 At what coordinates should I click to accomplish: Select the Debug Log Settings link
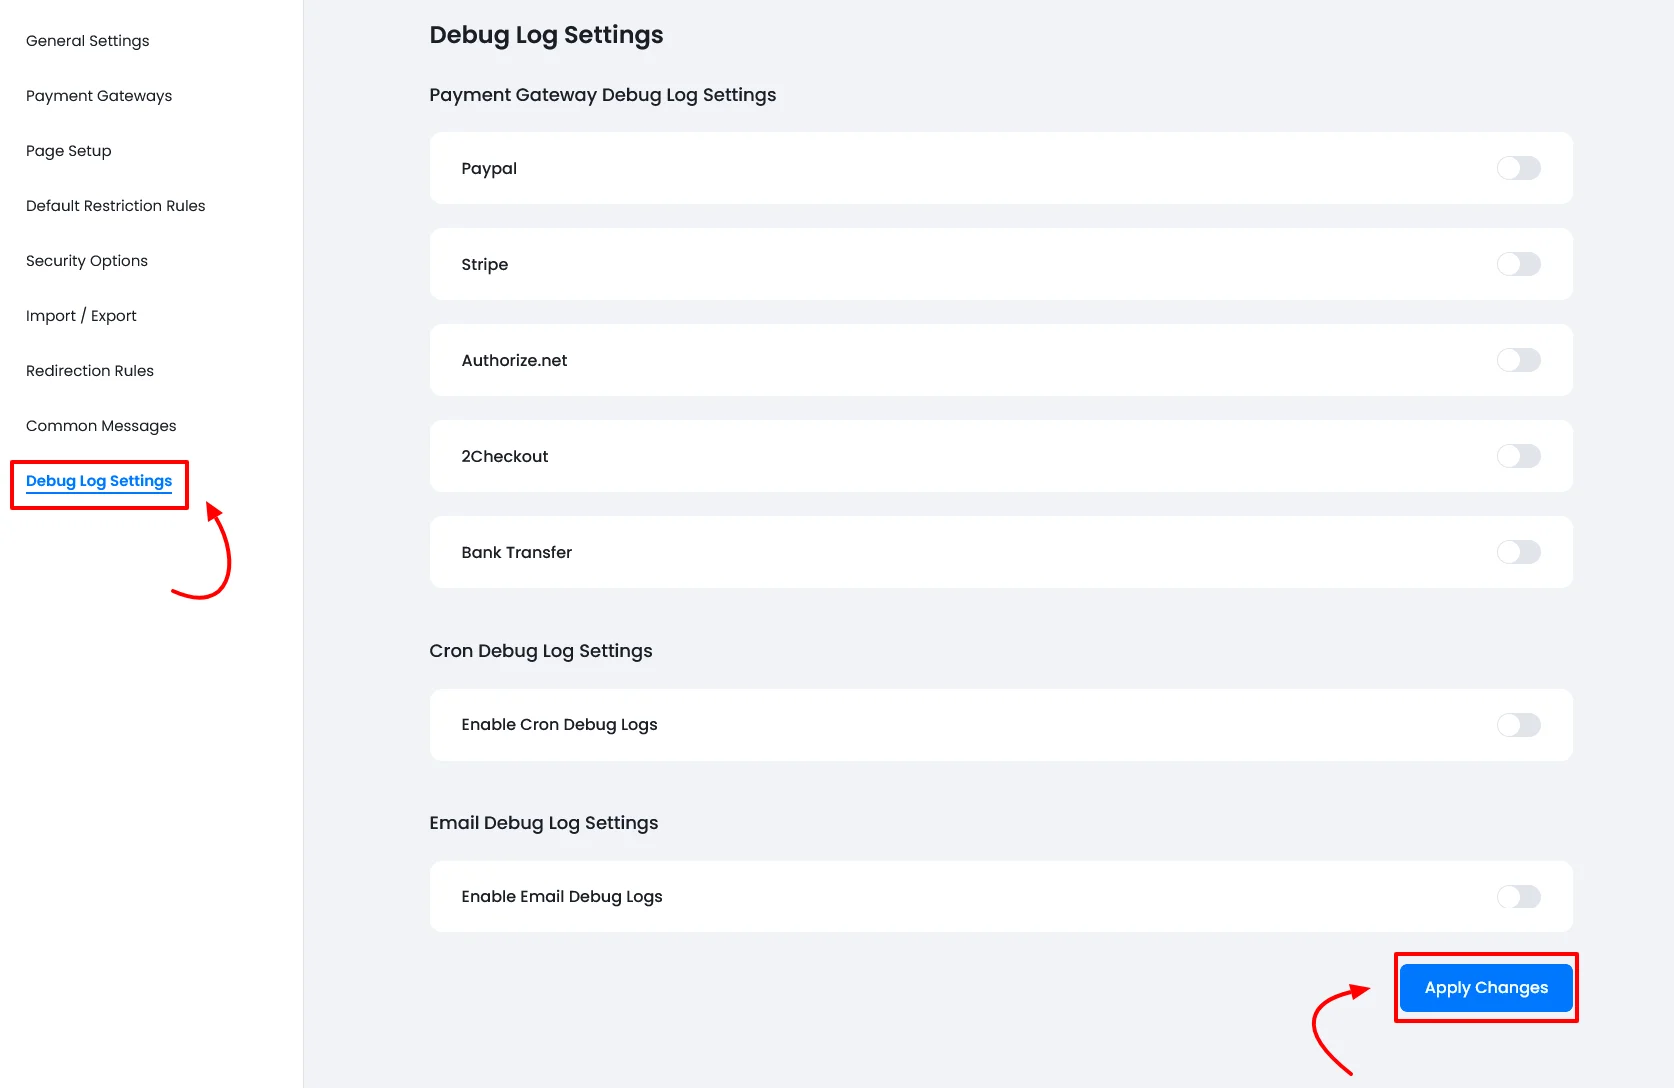pos(98,480)
